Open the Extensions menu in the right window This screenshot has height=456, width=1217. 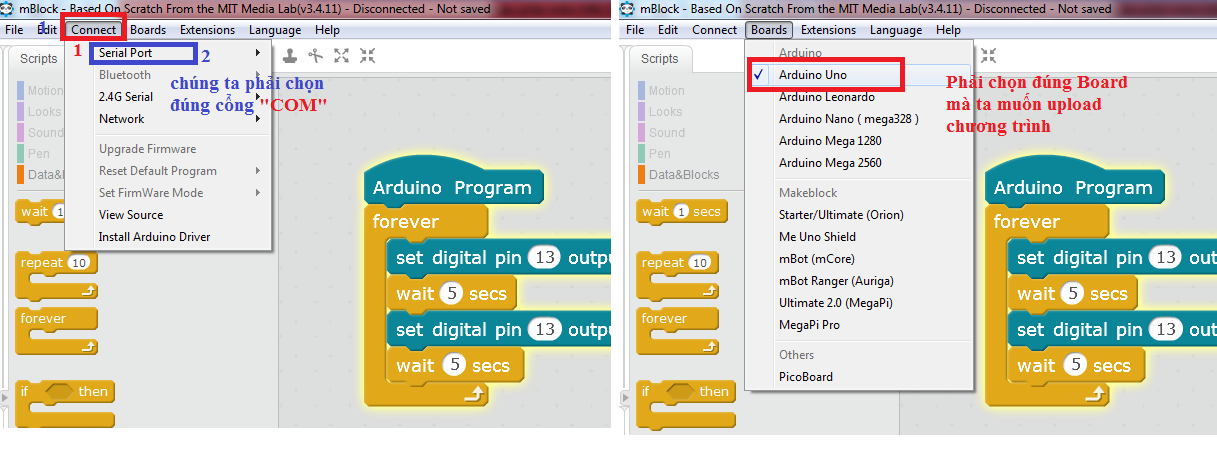click(828, 30)
